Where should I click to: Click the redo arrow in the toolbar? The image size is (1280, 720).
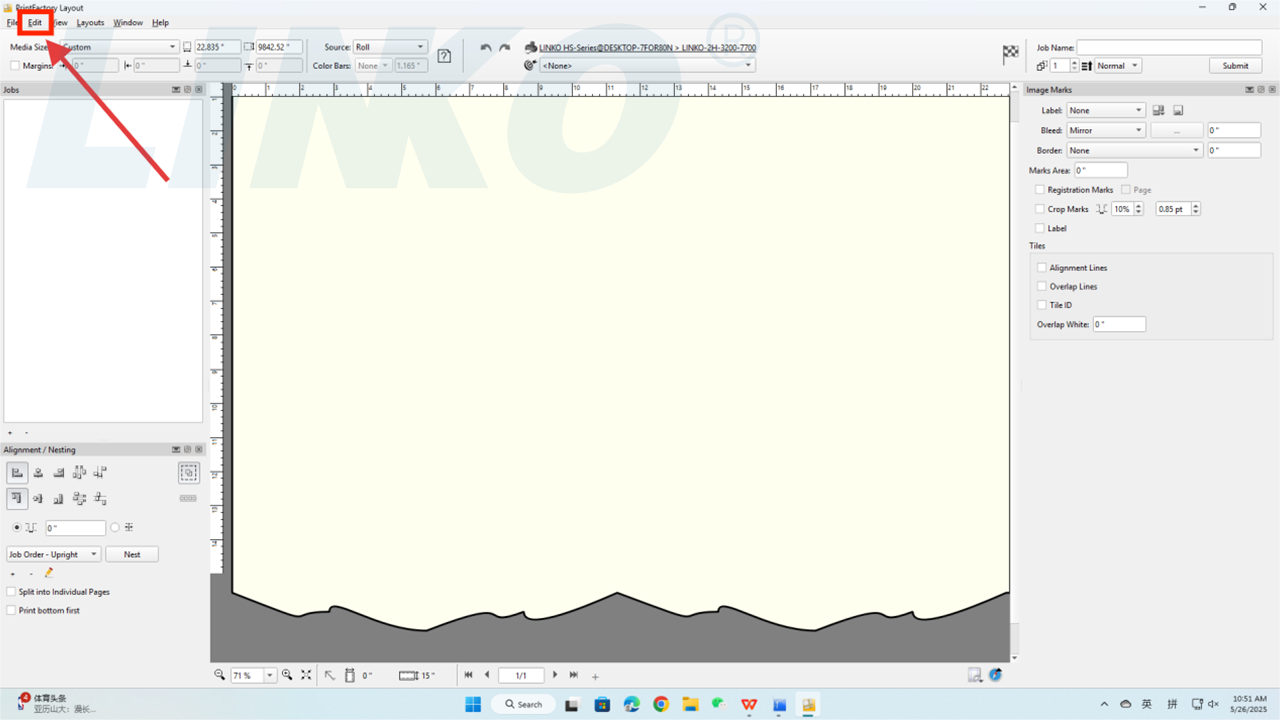click(505, 48)
